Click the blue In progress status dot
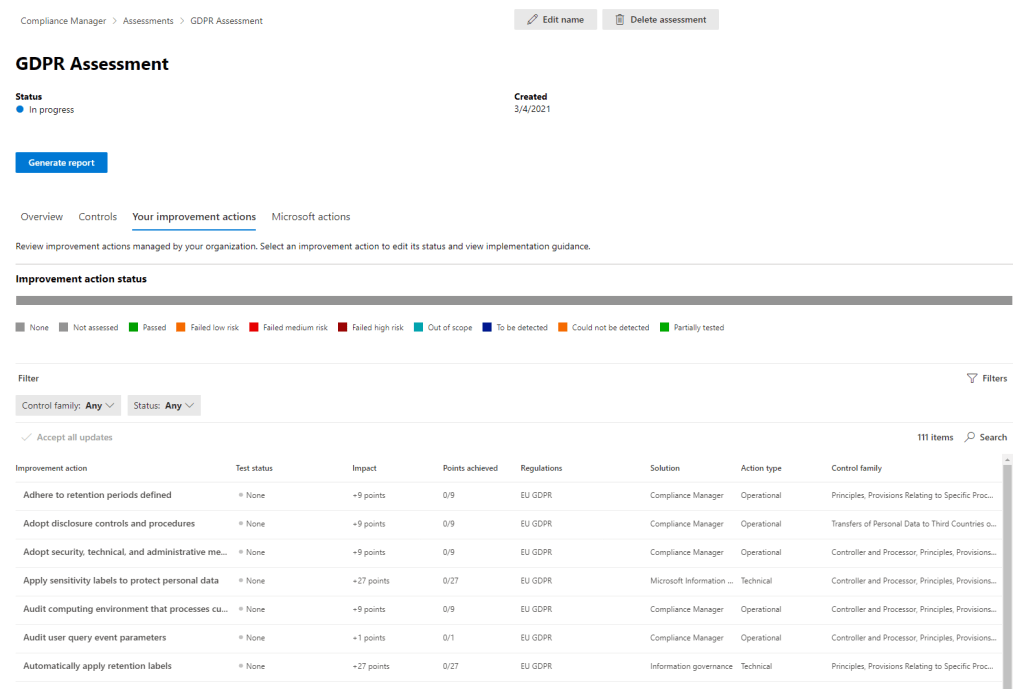The image size is (1024, 689). pyautogui.click(x=20, y=110)
